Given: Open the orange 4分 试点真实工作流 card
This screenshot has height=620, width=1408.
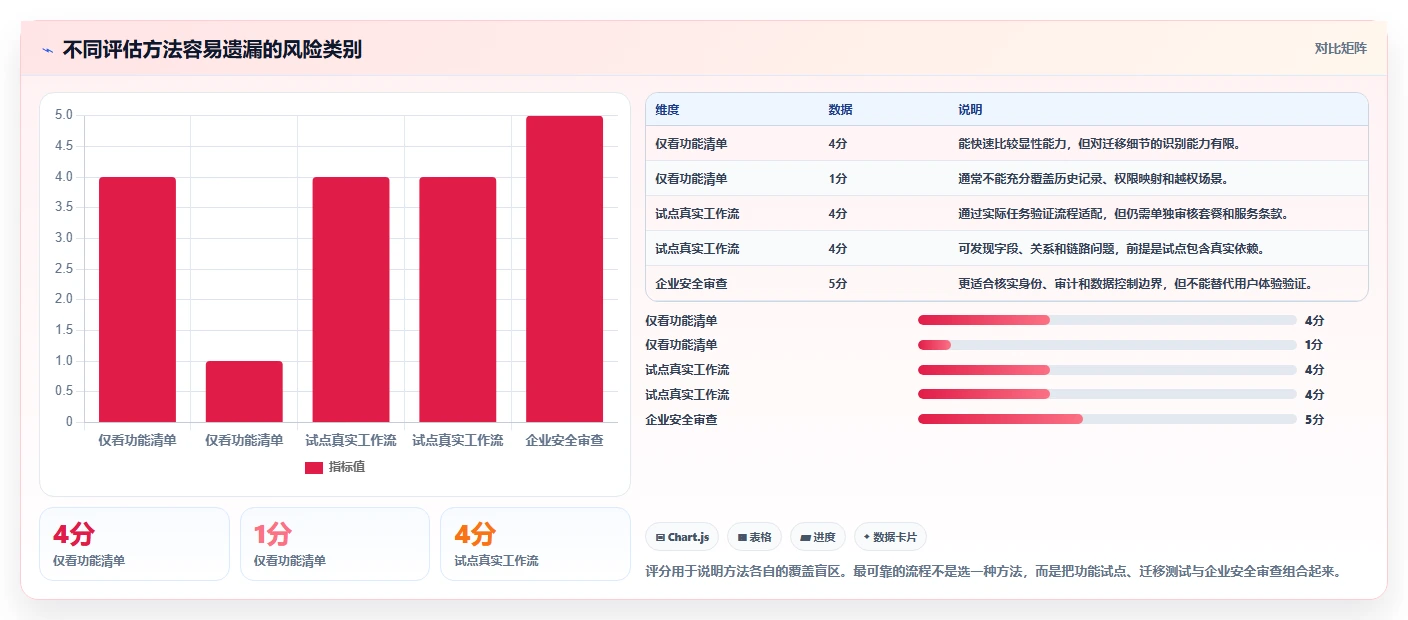Looking at the screenshot, I should pyautogui.click(x=535, y=544).
